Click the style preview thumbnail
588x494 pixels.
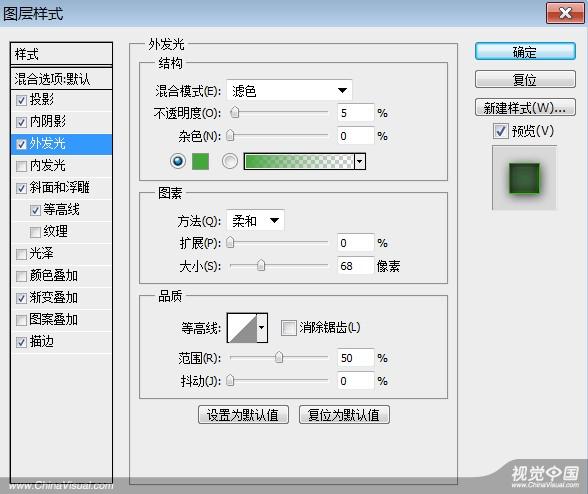coord(524,178)
